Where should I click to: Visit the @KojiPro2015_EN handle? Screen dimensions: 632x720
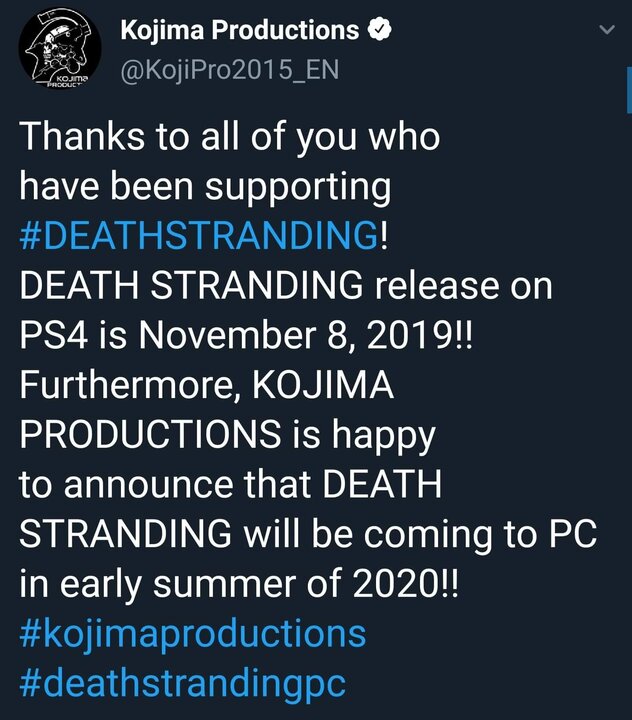point(230,70)
